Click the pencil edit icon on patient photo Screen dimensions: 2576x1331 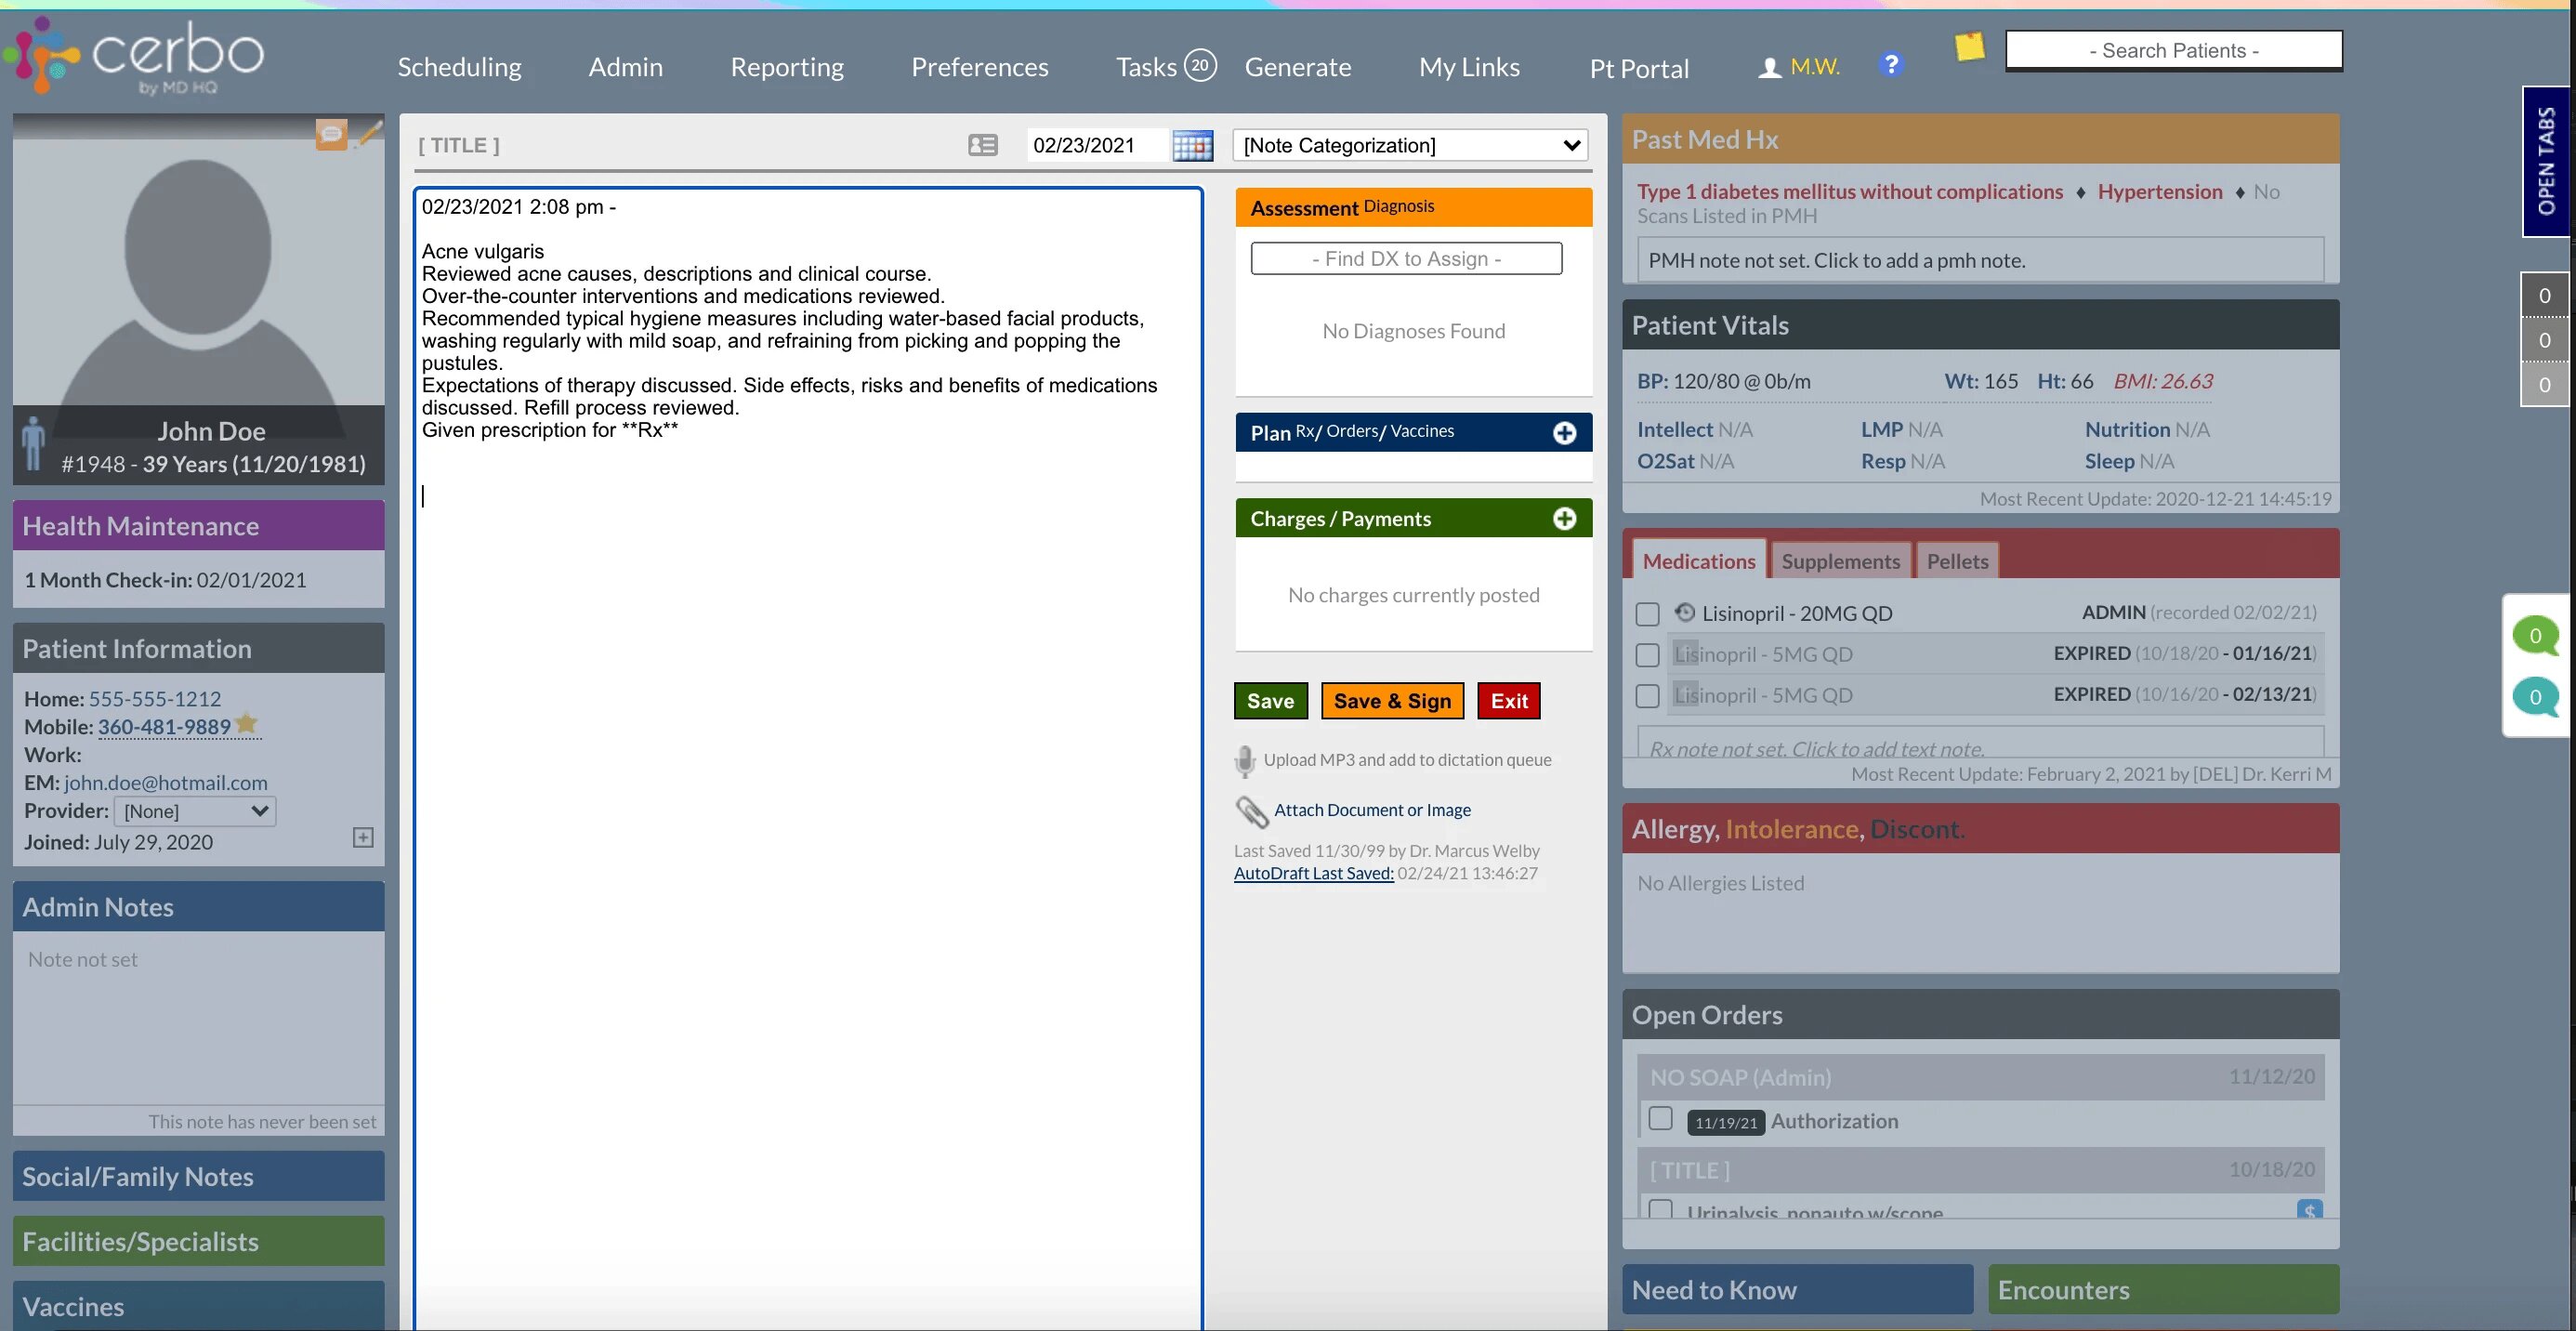tap(370, 132)
